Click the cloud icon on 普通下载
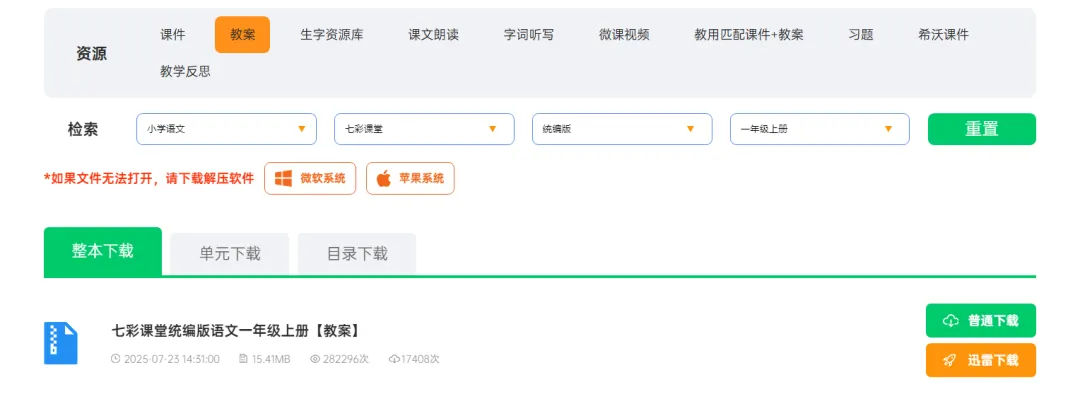 [951, 321]
